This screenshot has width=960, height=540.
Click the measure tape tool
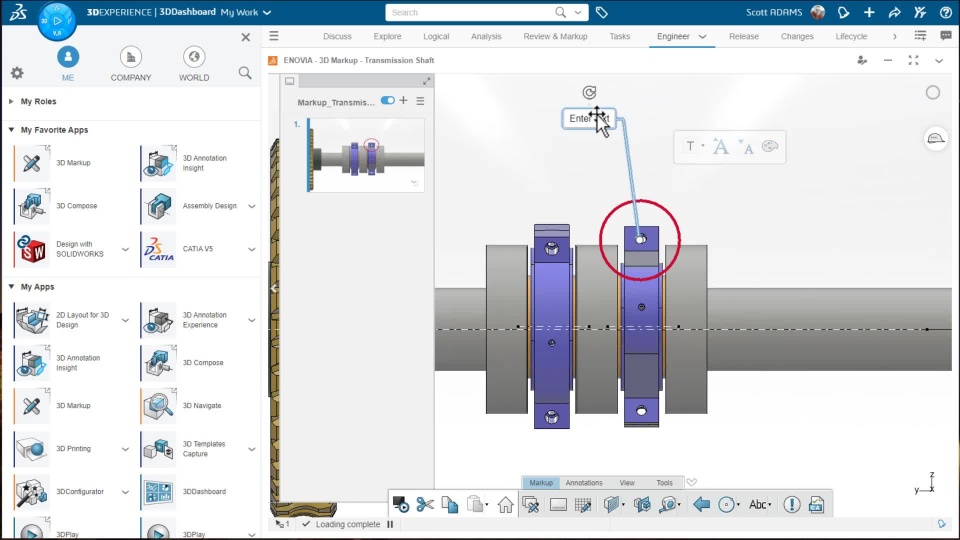(668, 504)
